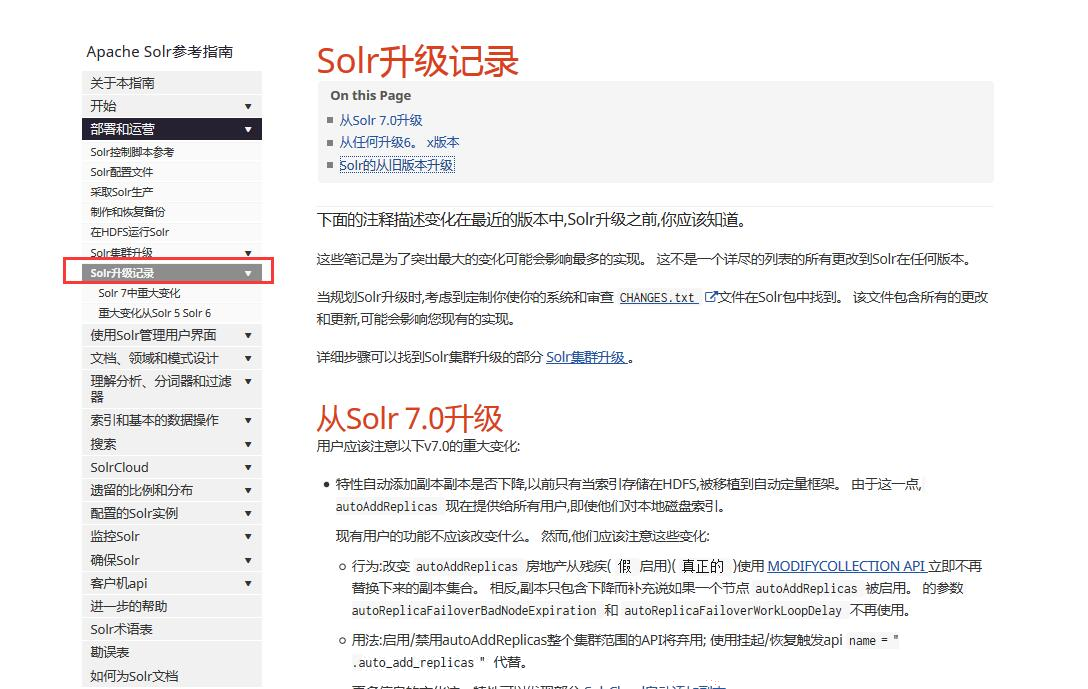Open 客户机api sidebar section
Image resolution: width=1088 pixels, height=689 pixels.
pos(119,584)
